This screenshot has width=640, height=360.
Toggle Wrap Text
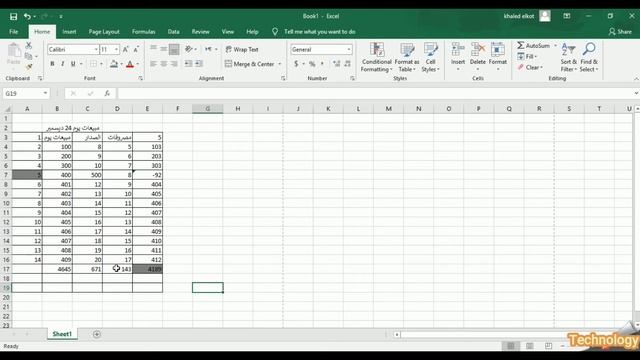pyautogui.click(x=242, y=49)
